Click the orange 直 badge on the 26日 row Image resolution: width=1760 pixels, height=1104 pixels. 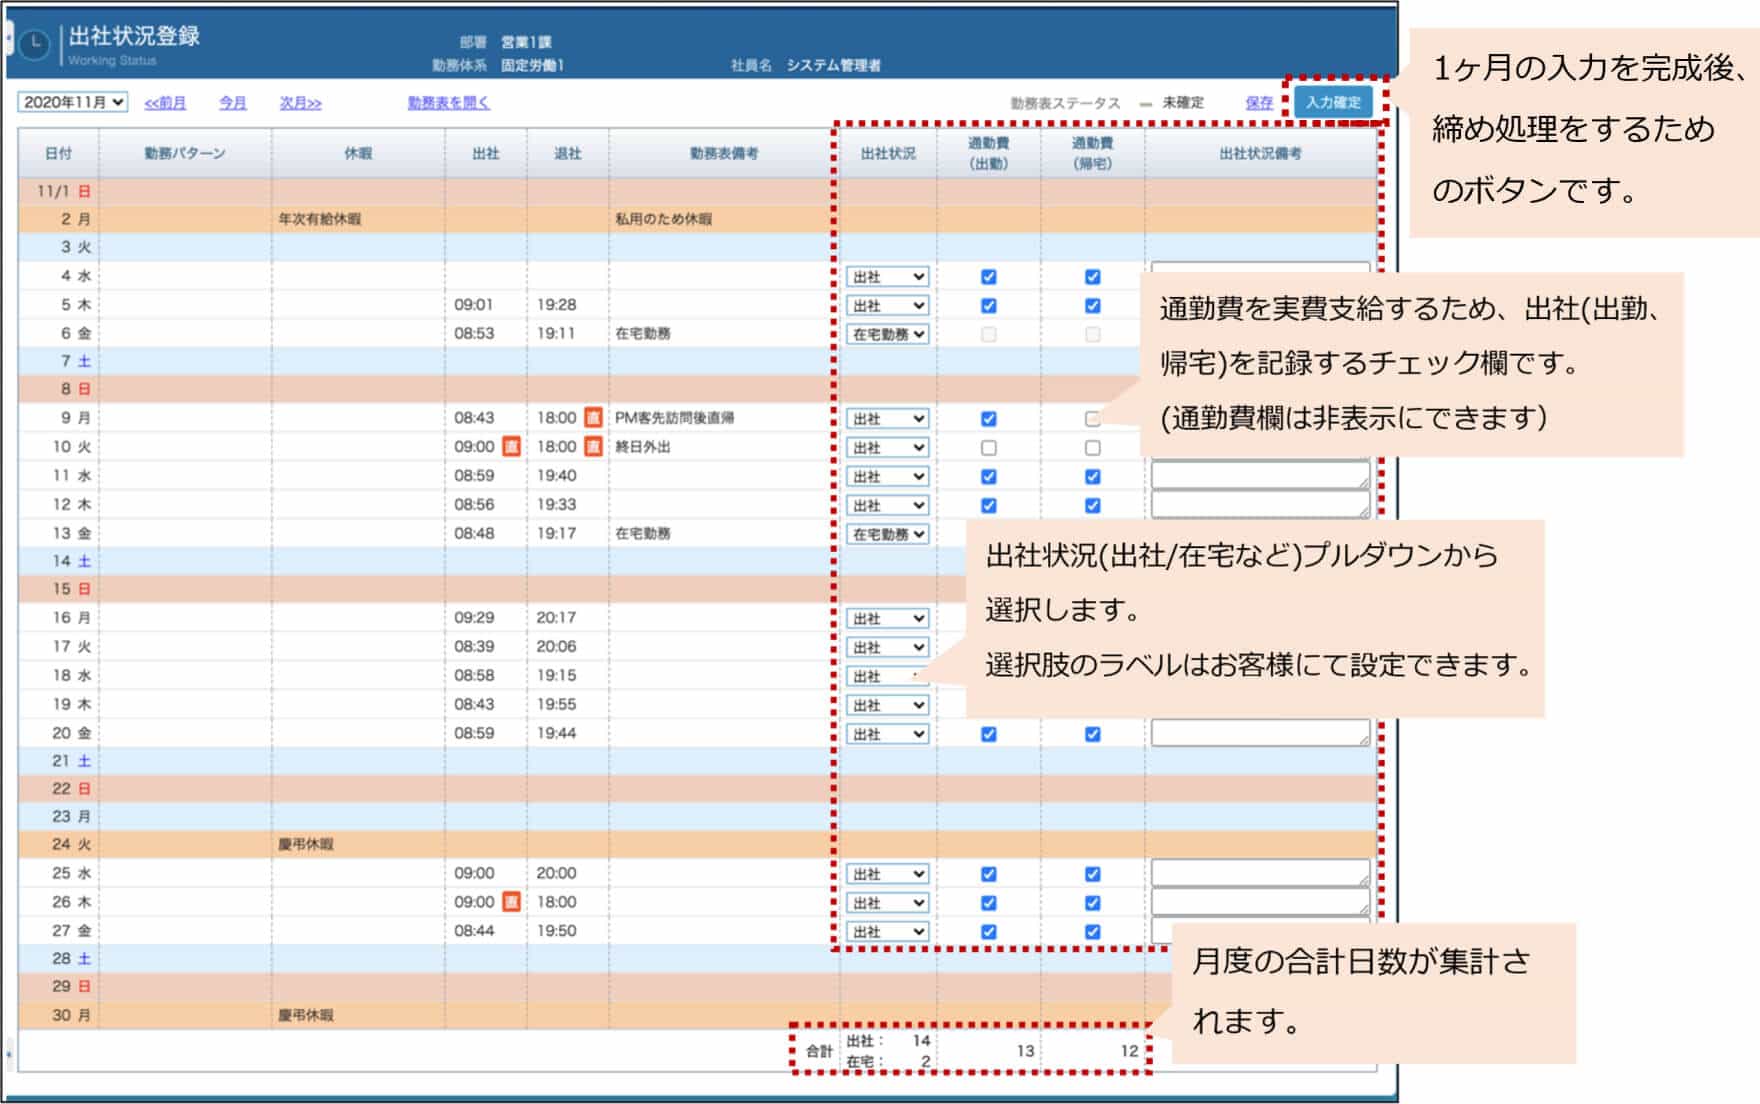(x=511, y=902)
